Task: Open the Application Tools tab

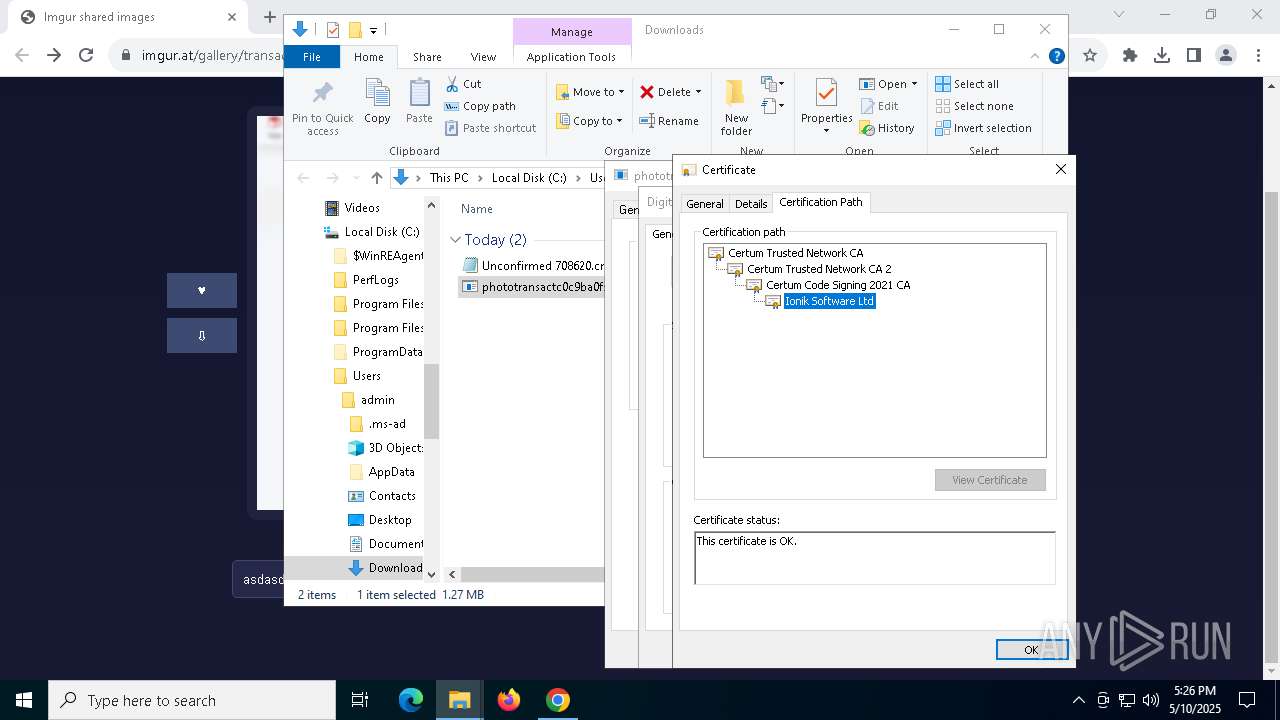Action: point(571,57)
